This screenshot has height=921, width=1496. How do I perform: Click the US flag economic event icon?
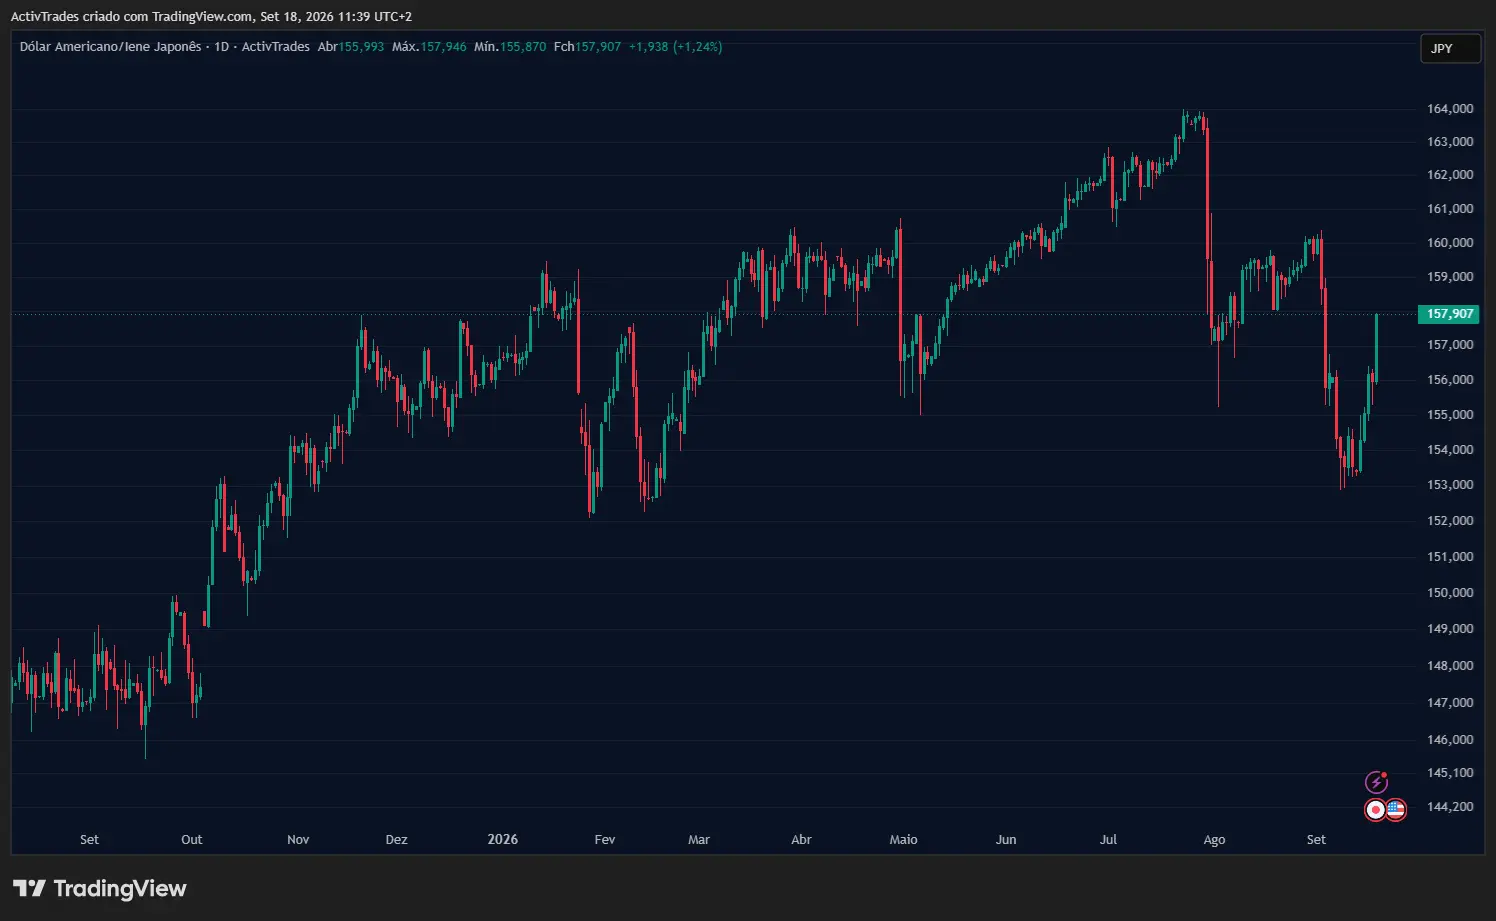pos(1396,810)
